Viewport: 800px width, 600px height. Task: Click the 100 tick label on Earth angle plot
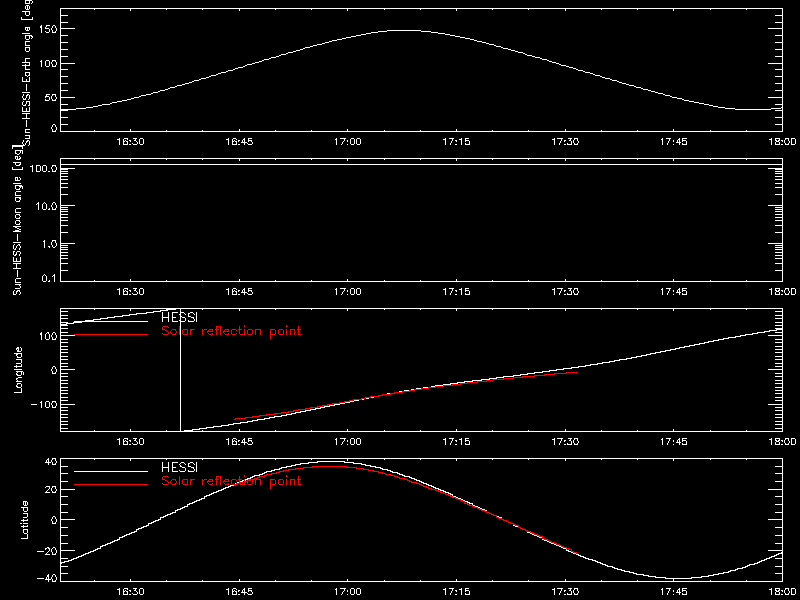(x=46, y=63)
